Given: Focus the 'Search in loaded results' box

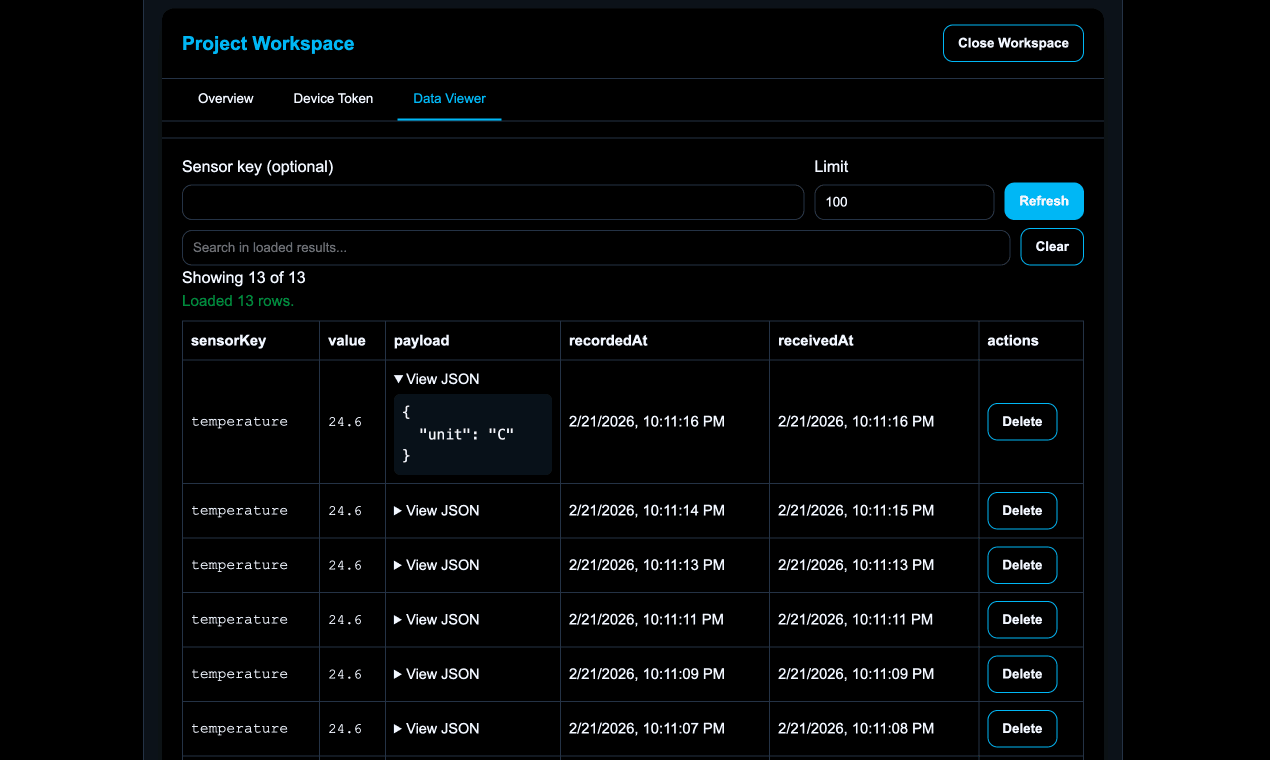Looking at the screenshot, I should click(x=595, y=247).
